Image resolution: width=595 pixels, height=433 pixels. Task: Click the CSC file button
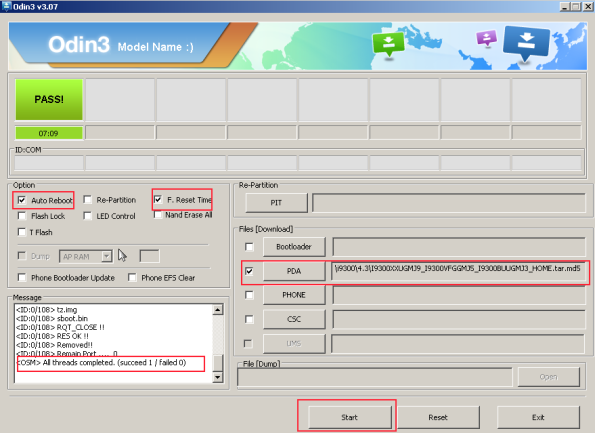pos(294,319)
